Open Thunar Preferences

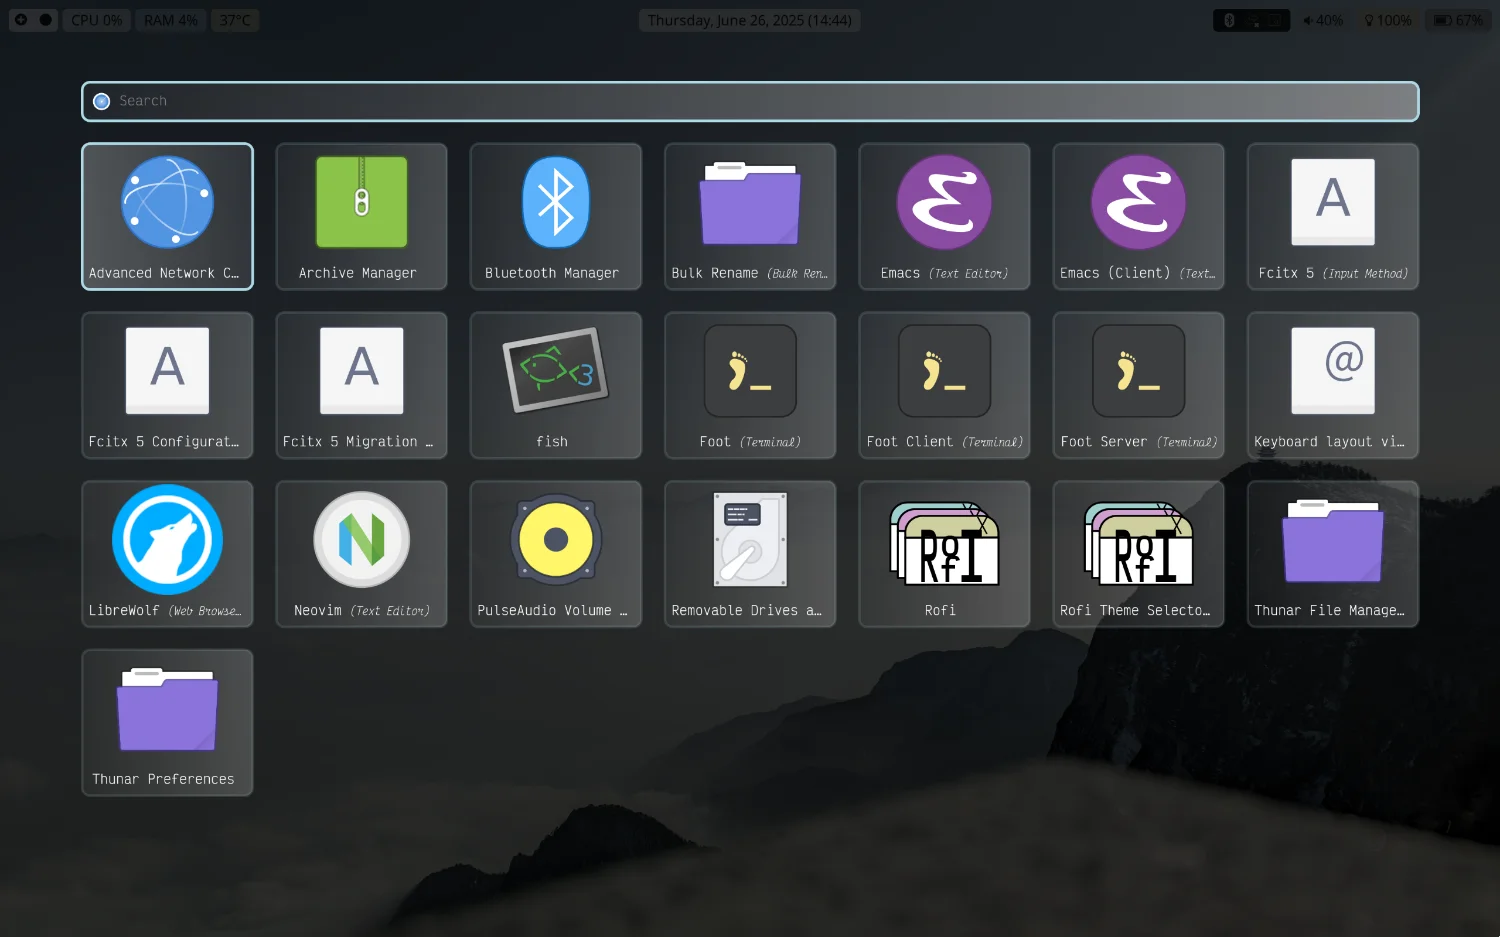point(167,723)
